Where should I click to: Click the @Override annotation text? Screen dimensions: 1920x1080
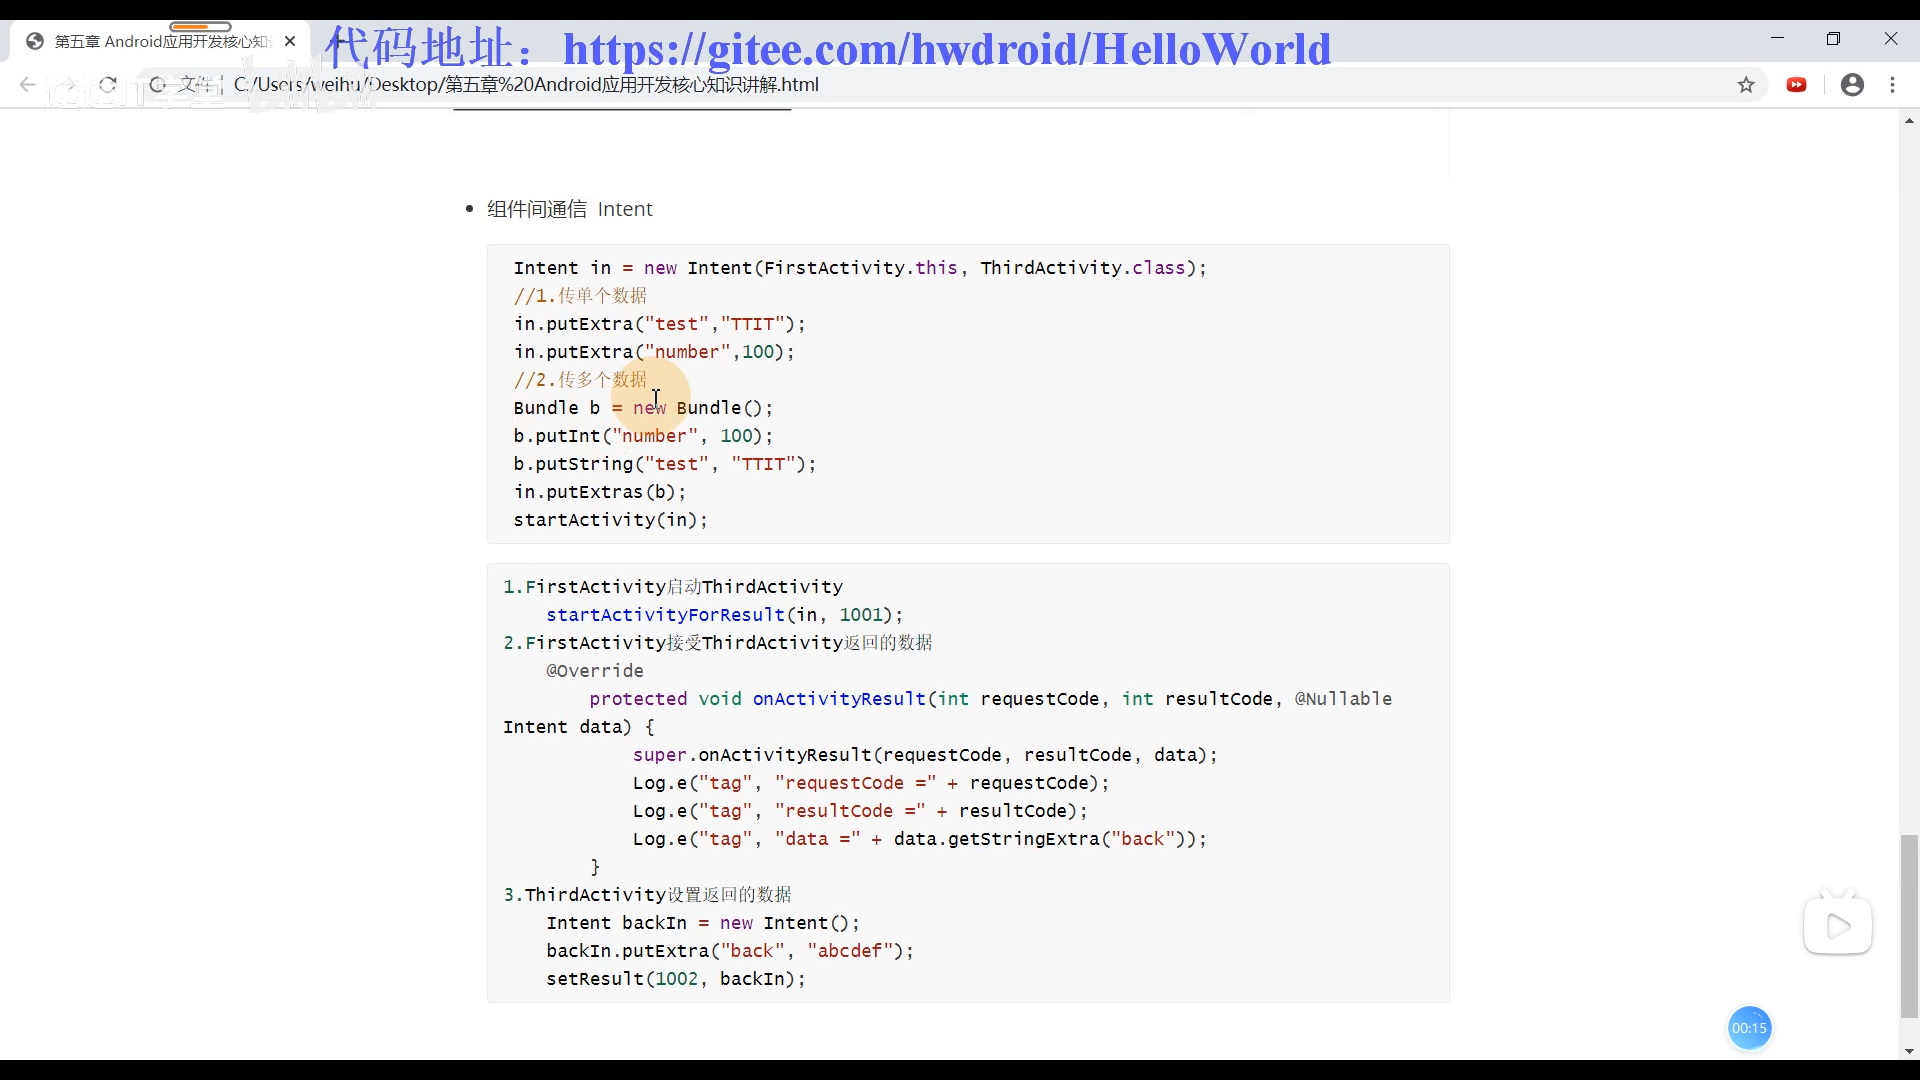point(595,671)
